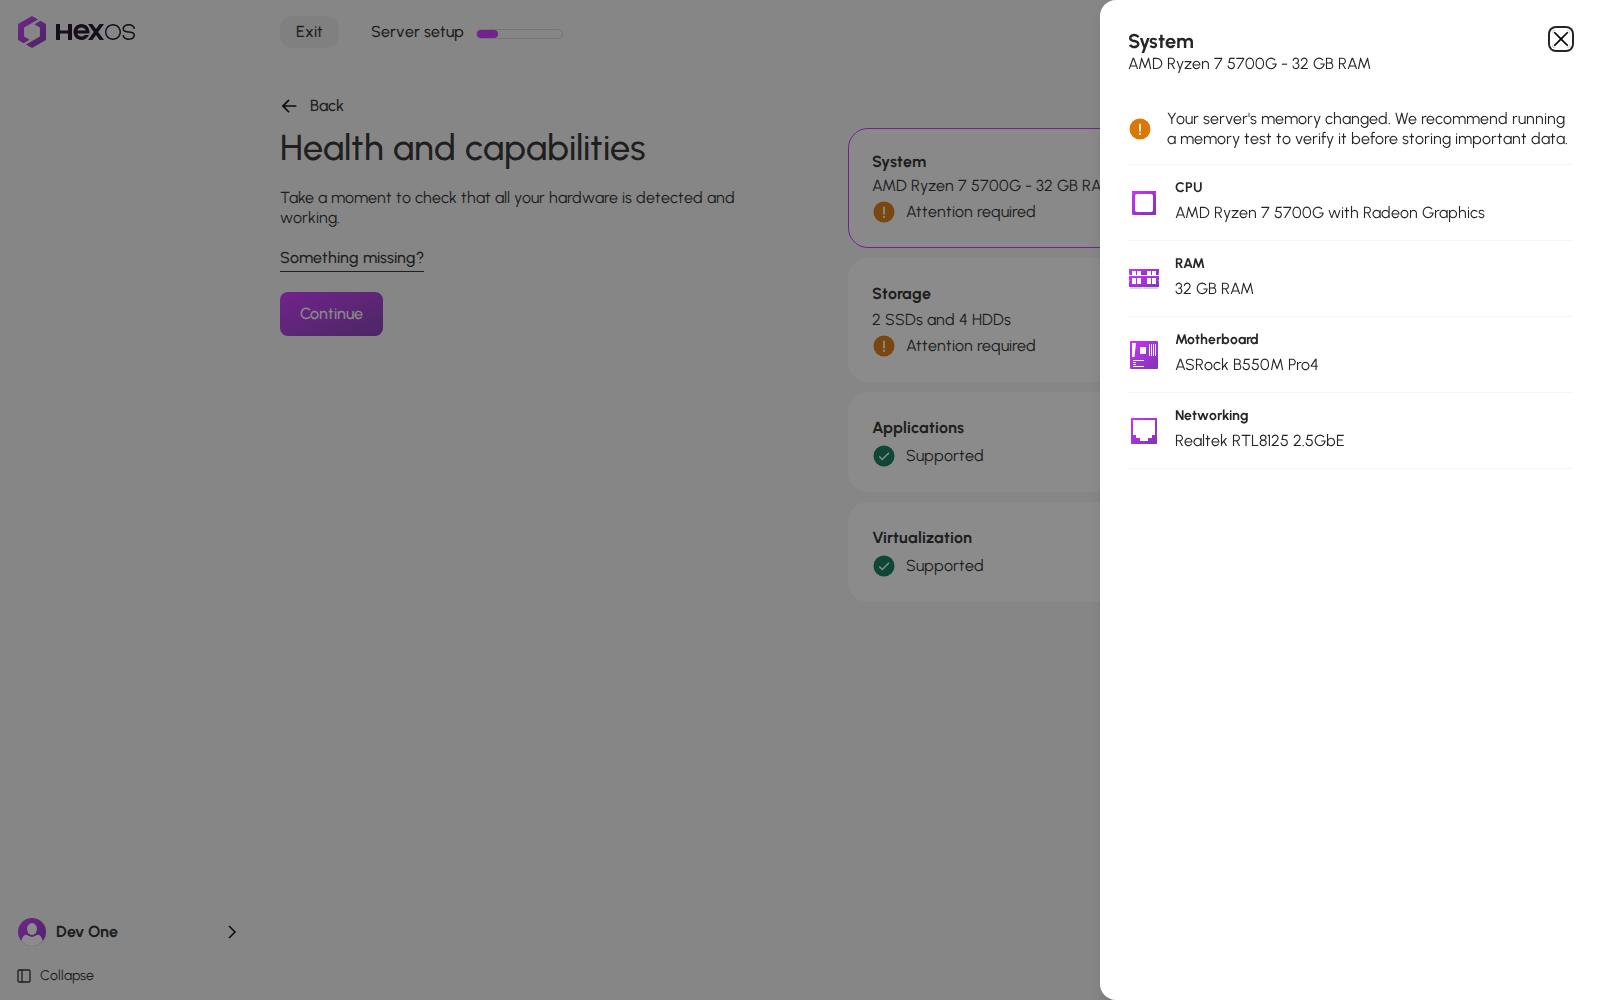
Task: Click the Health and capabilities heading
Action: [463, 148]
